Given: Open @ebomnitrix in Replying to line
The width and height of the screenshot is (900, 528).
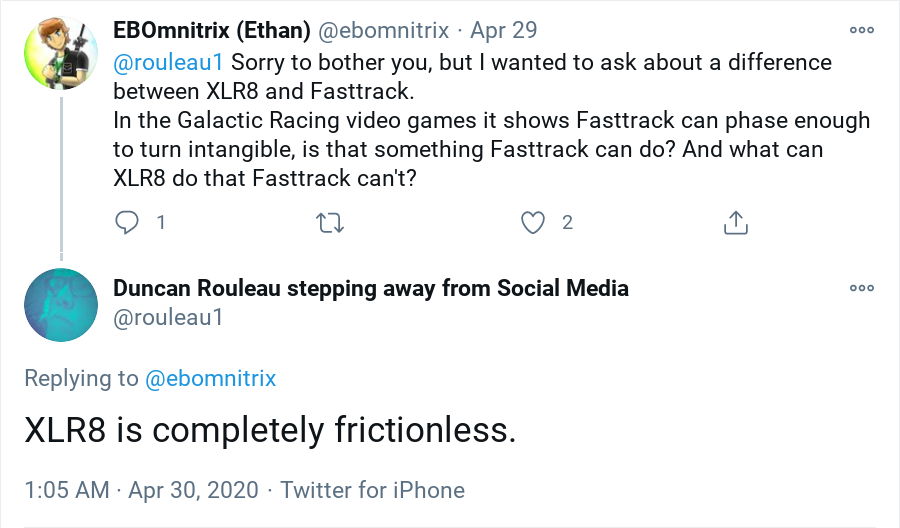Looking at the screenshot, I should click(x=211, y=378).
